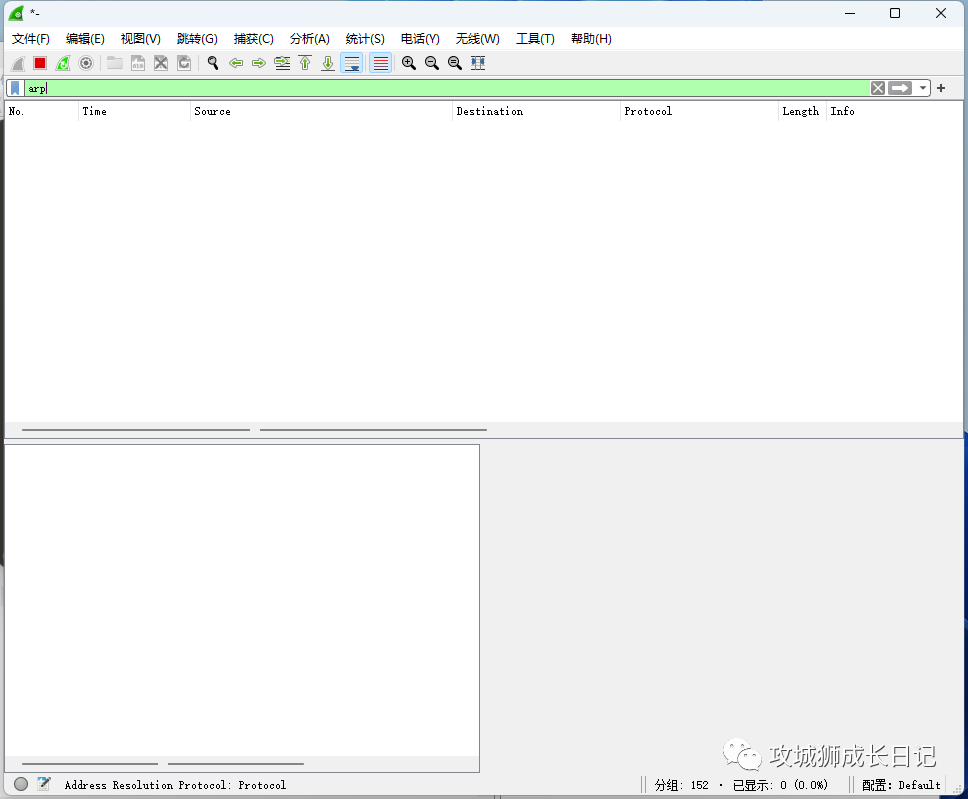This screenshot has height=799, width=968.
Task: Open the 统计(S) menu
Action: (x=365, y=39)
